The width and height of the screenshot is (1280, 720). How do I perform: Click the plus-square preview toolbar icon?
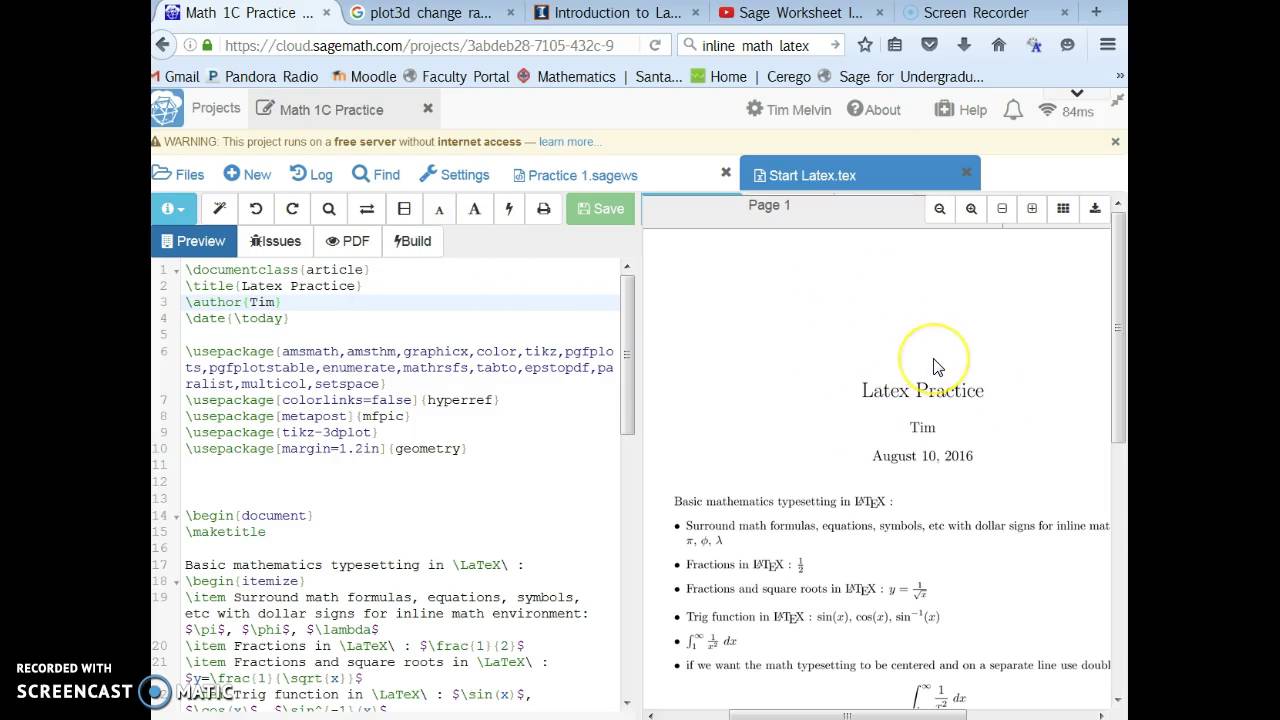point(1032,208)
